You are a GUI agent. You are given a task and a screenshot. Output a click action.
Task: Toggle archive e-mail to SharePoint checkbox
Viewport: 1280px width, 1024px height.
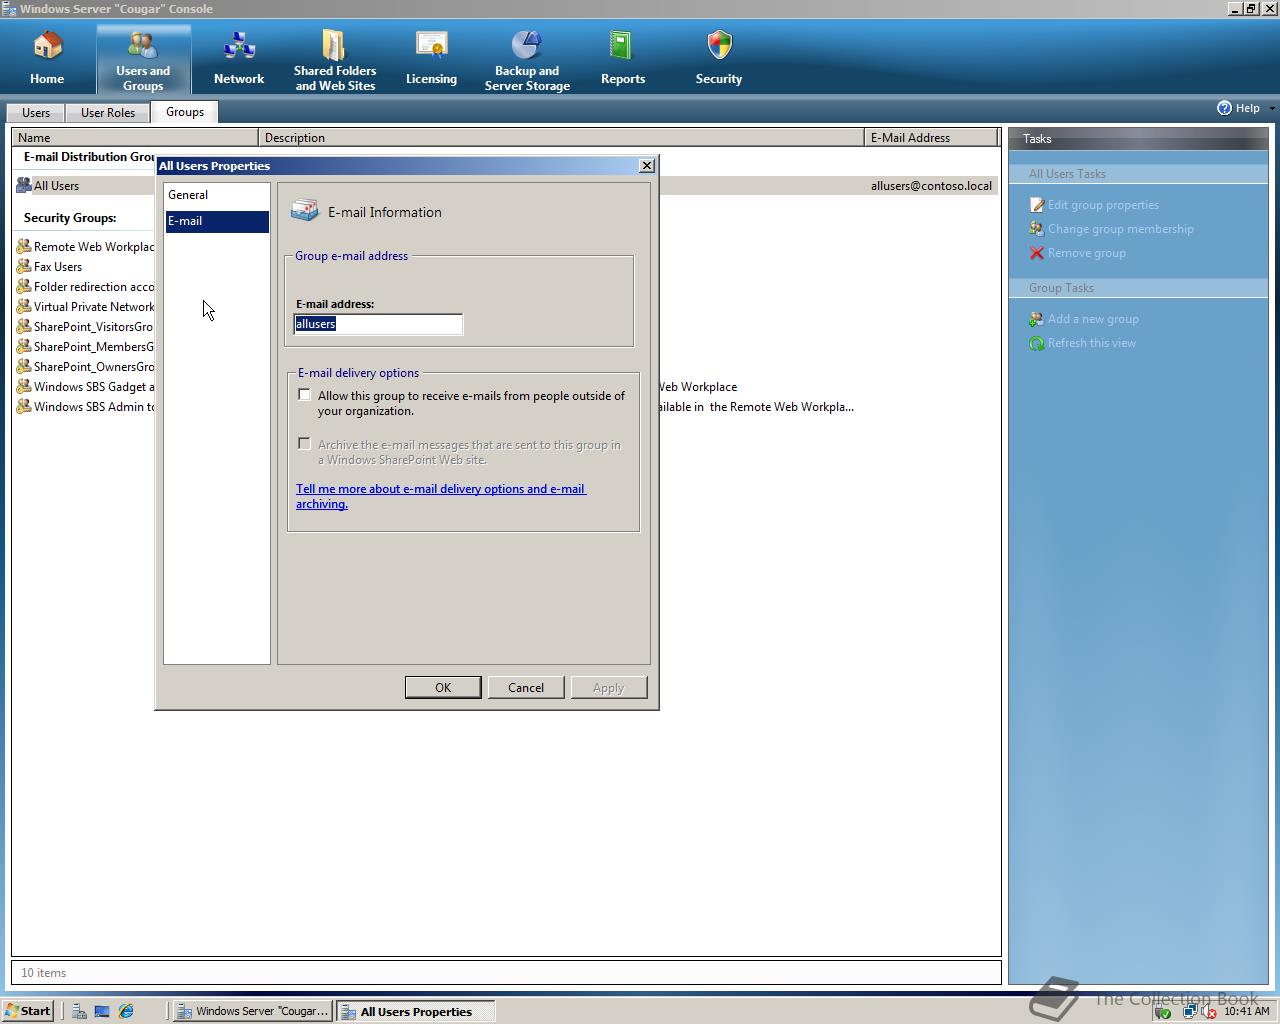tap(304, 443)
